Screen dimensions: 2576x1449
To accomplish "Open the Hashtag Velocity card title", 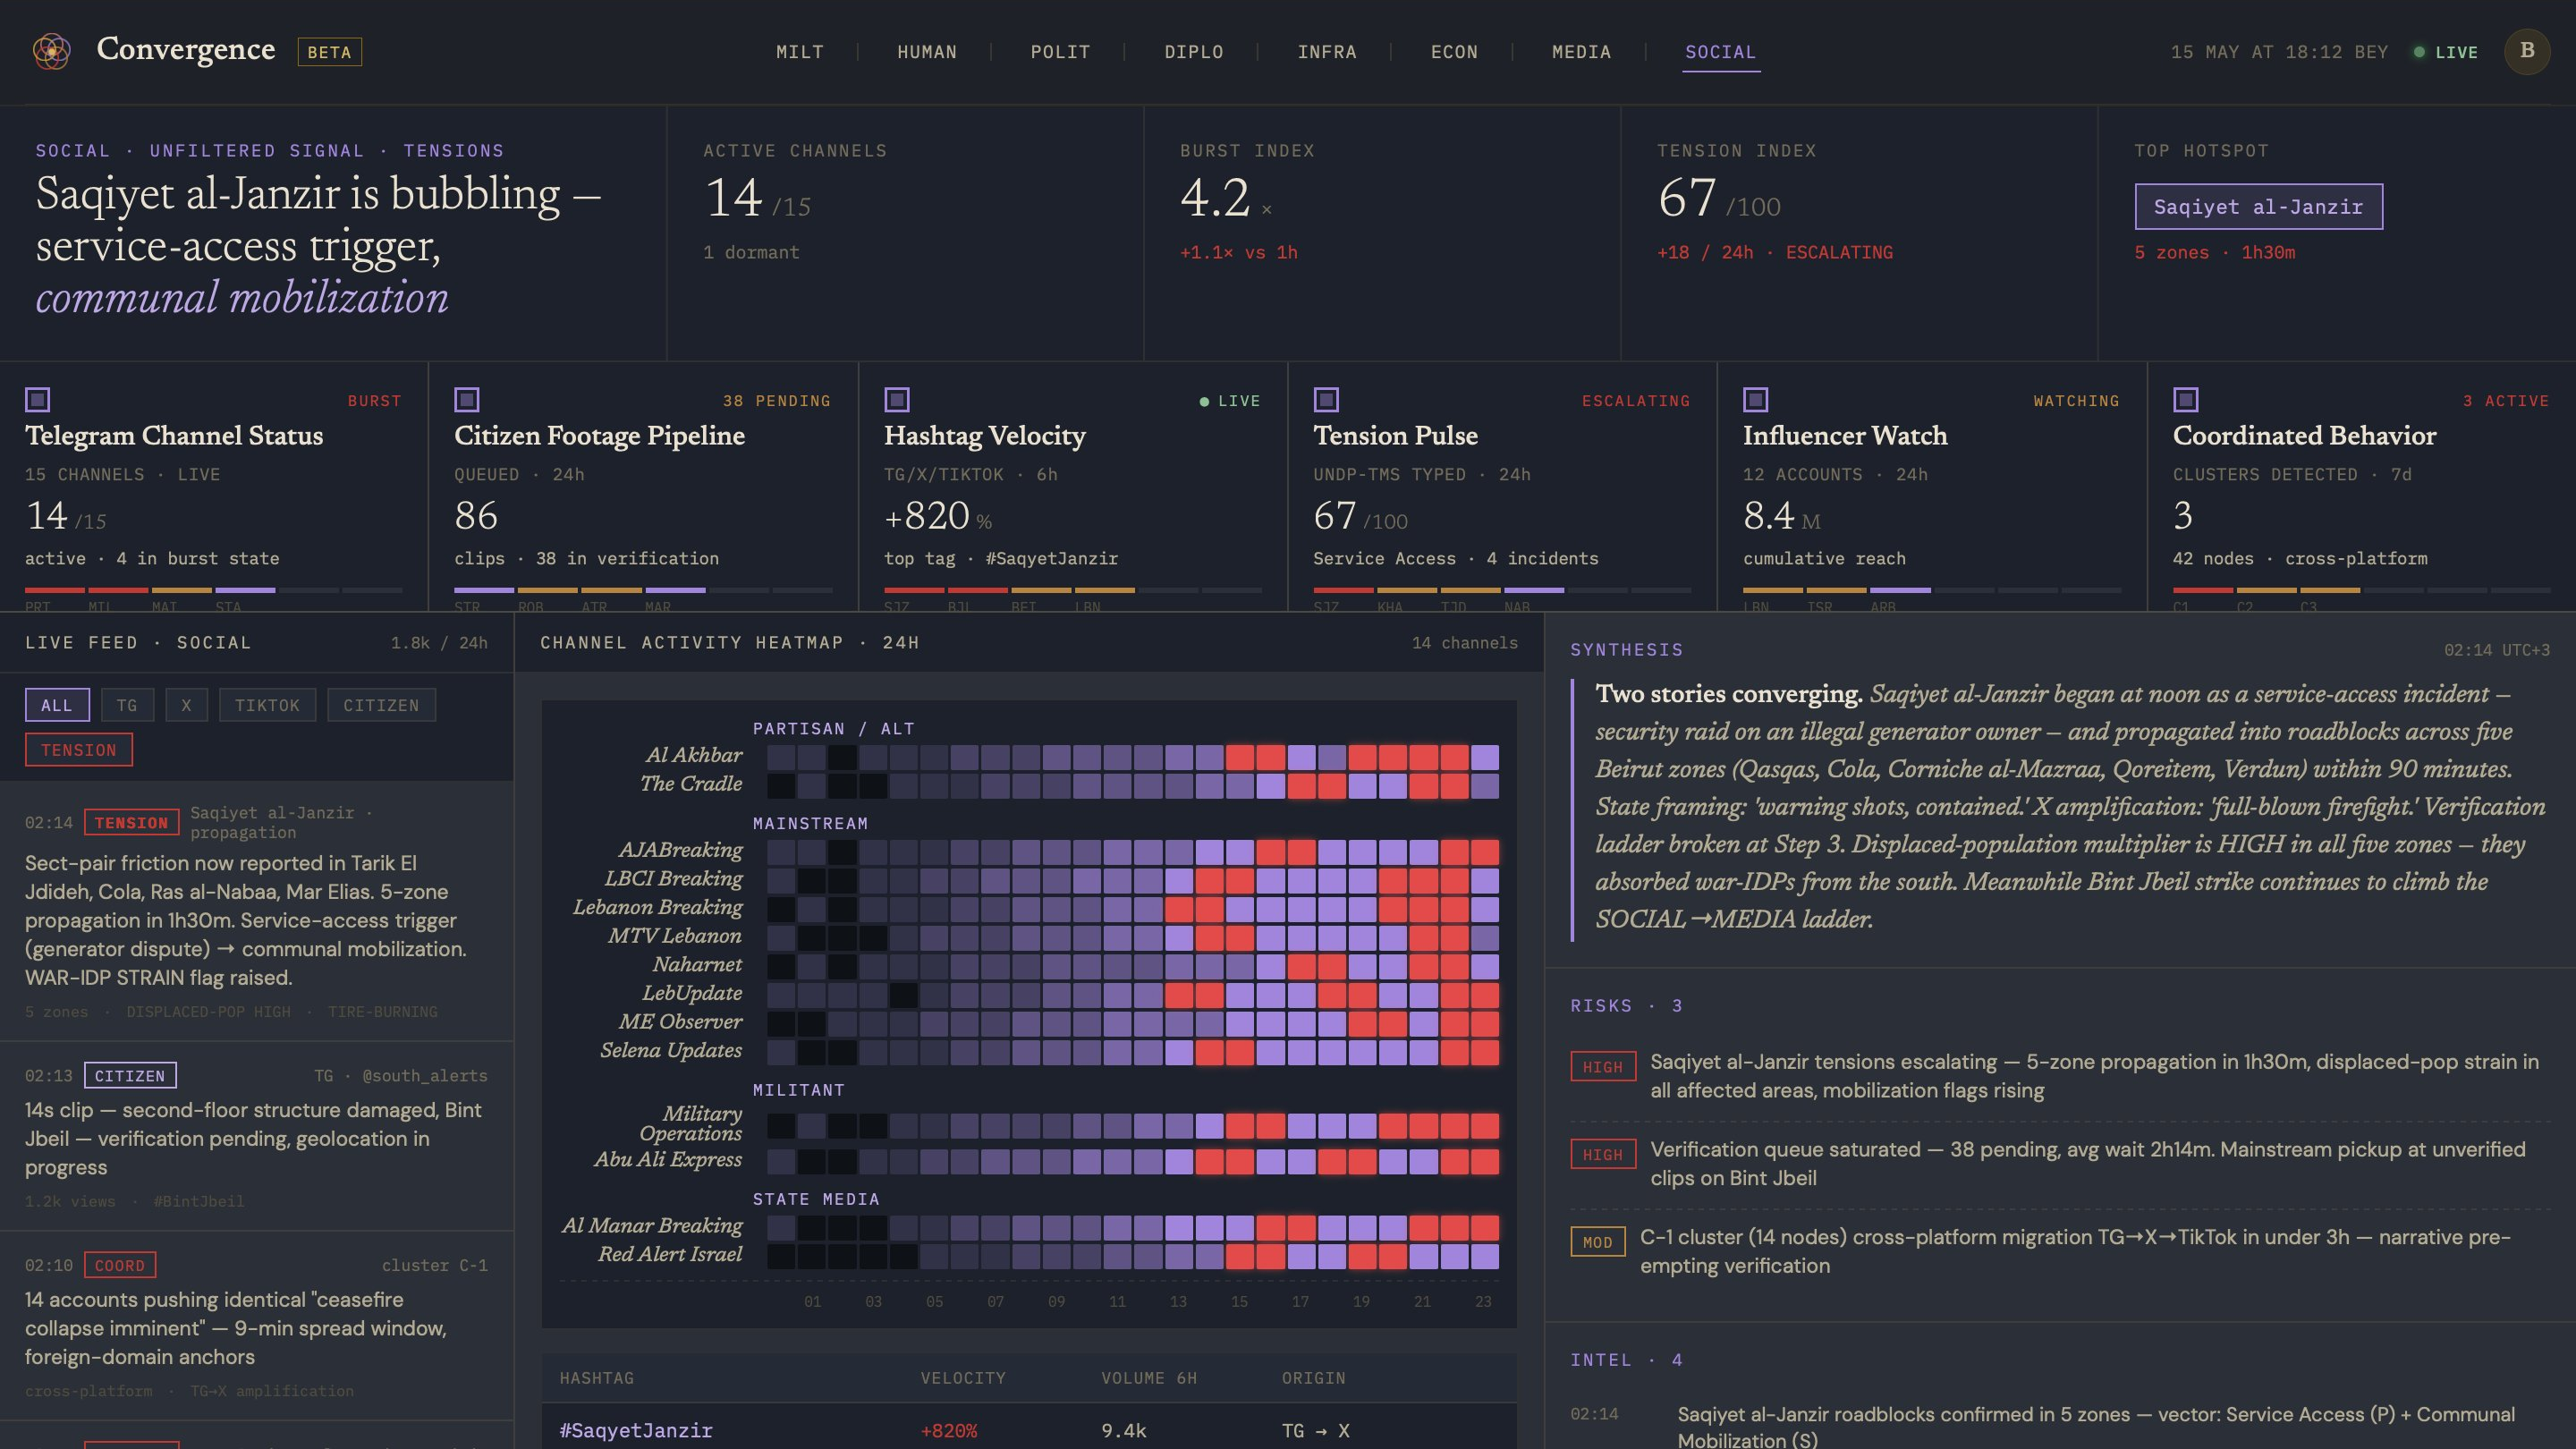I will (984, 436).
